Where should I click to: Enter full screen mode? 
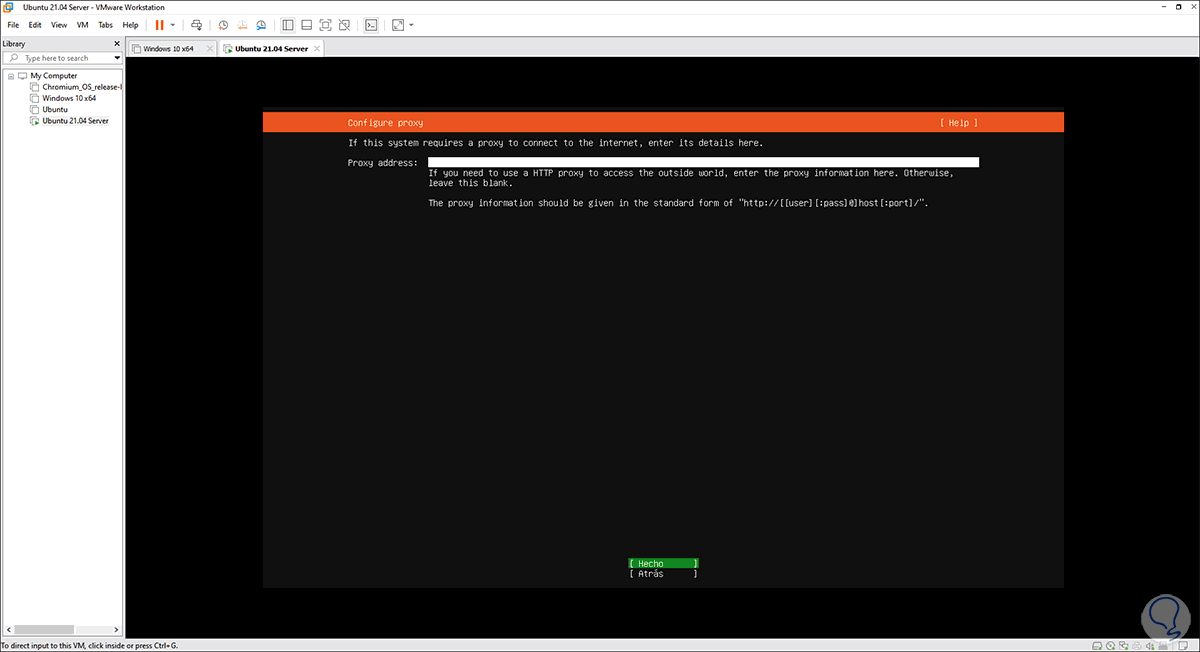pyautogui.click(x=326, y=24)
